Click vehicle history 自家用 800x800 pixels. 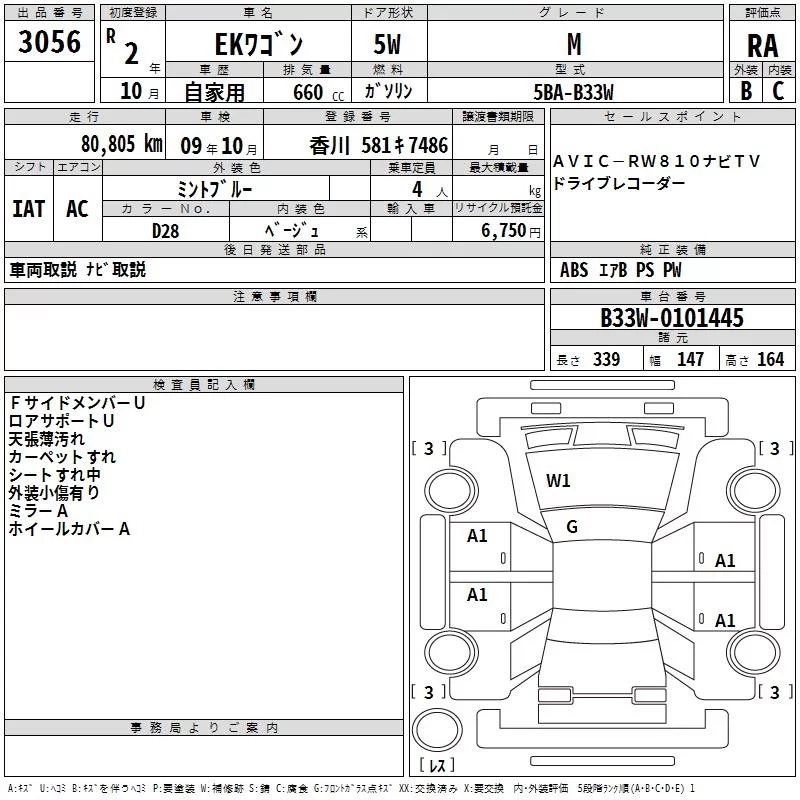[214, 92]
